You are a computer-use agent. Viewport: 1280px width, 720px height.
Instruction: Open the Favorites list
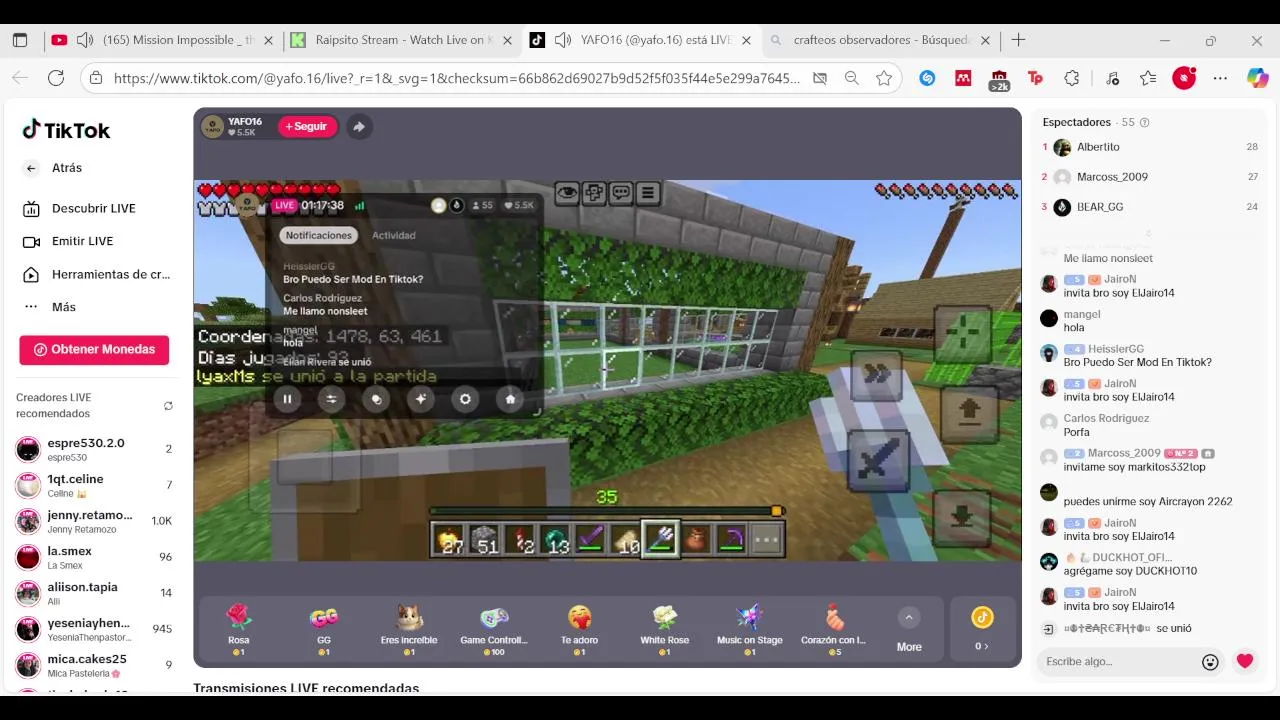[x=1148, y=78]
